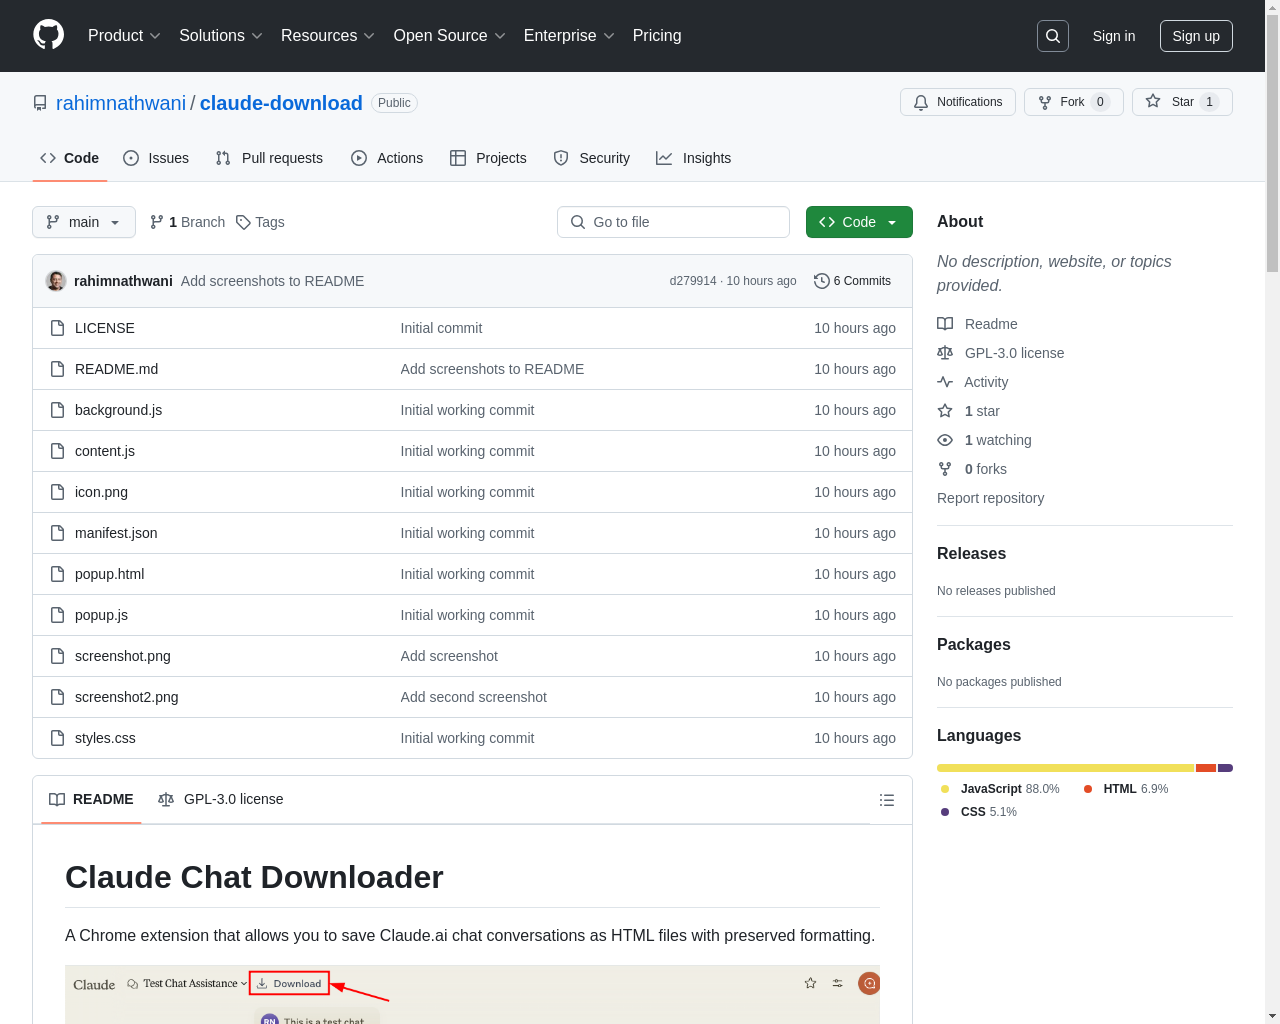This screenshot has height=1024, width=1280.
Task: Open the Insights tab
Action: [694, 158]
